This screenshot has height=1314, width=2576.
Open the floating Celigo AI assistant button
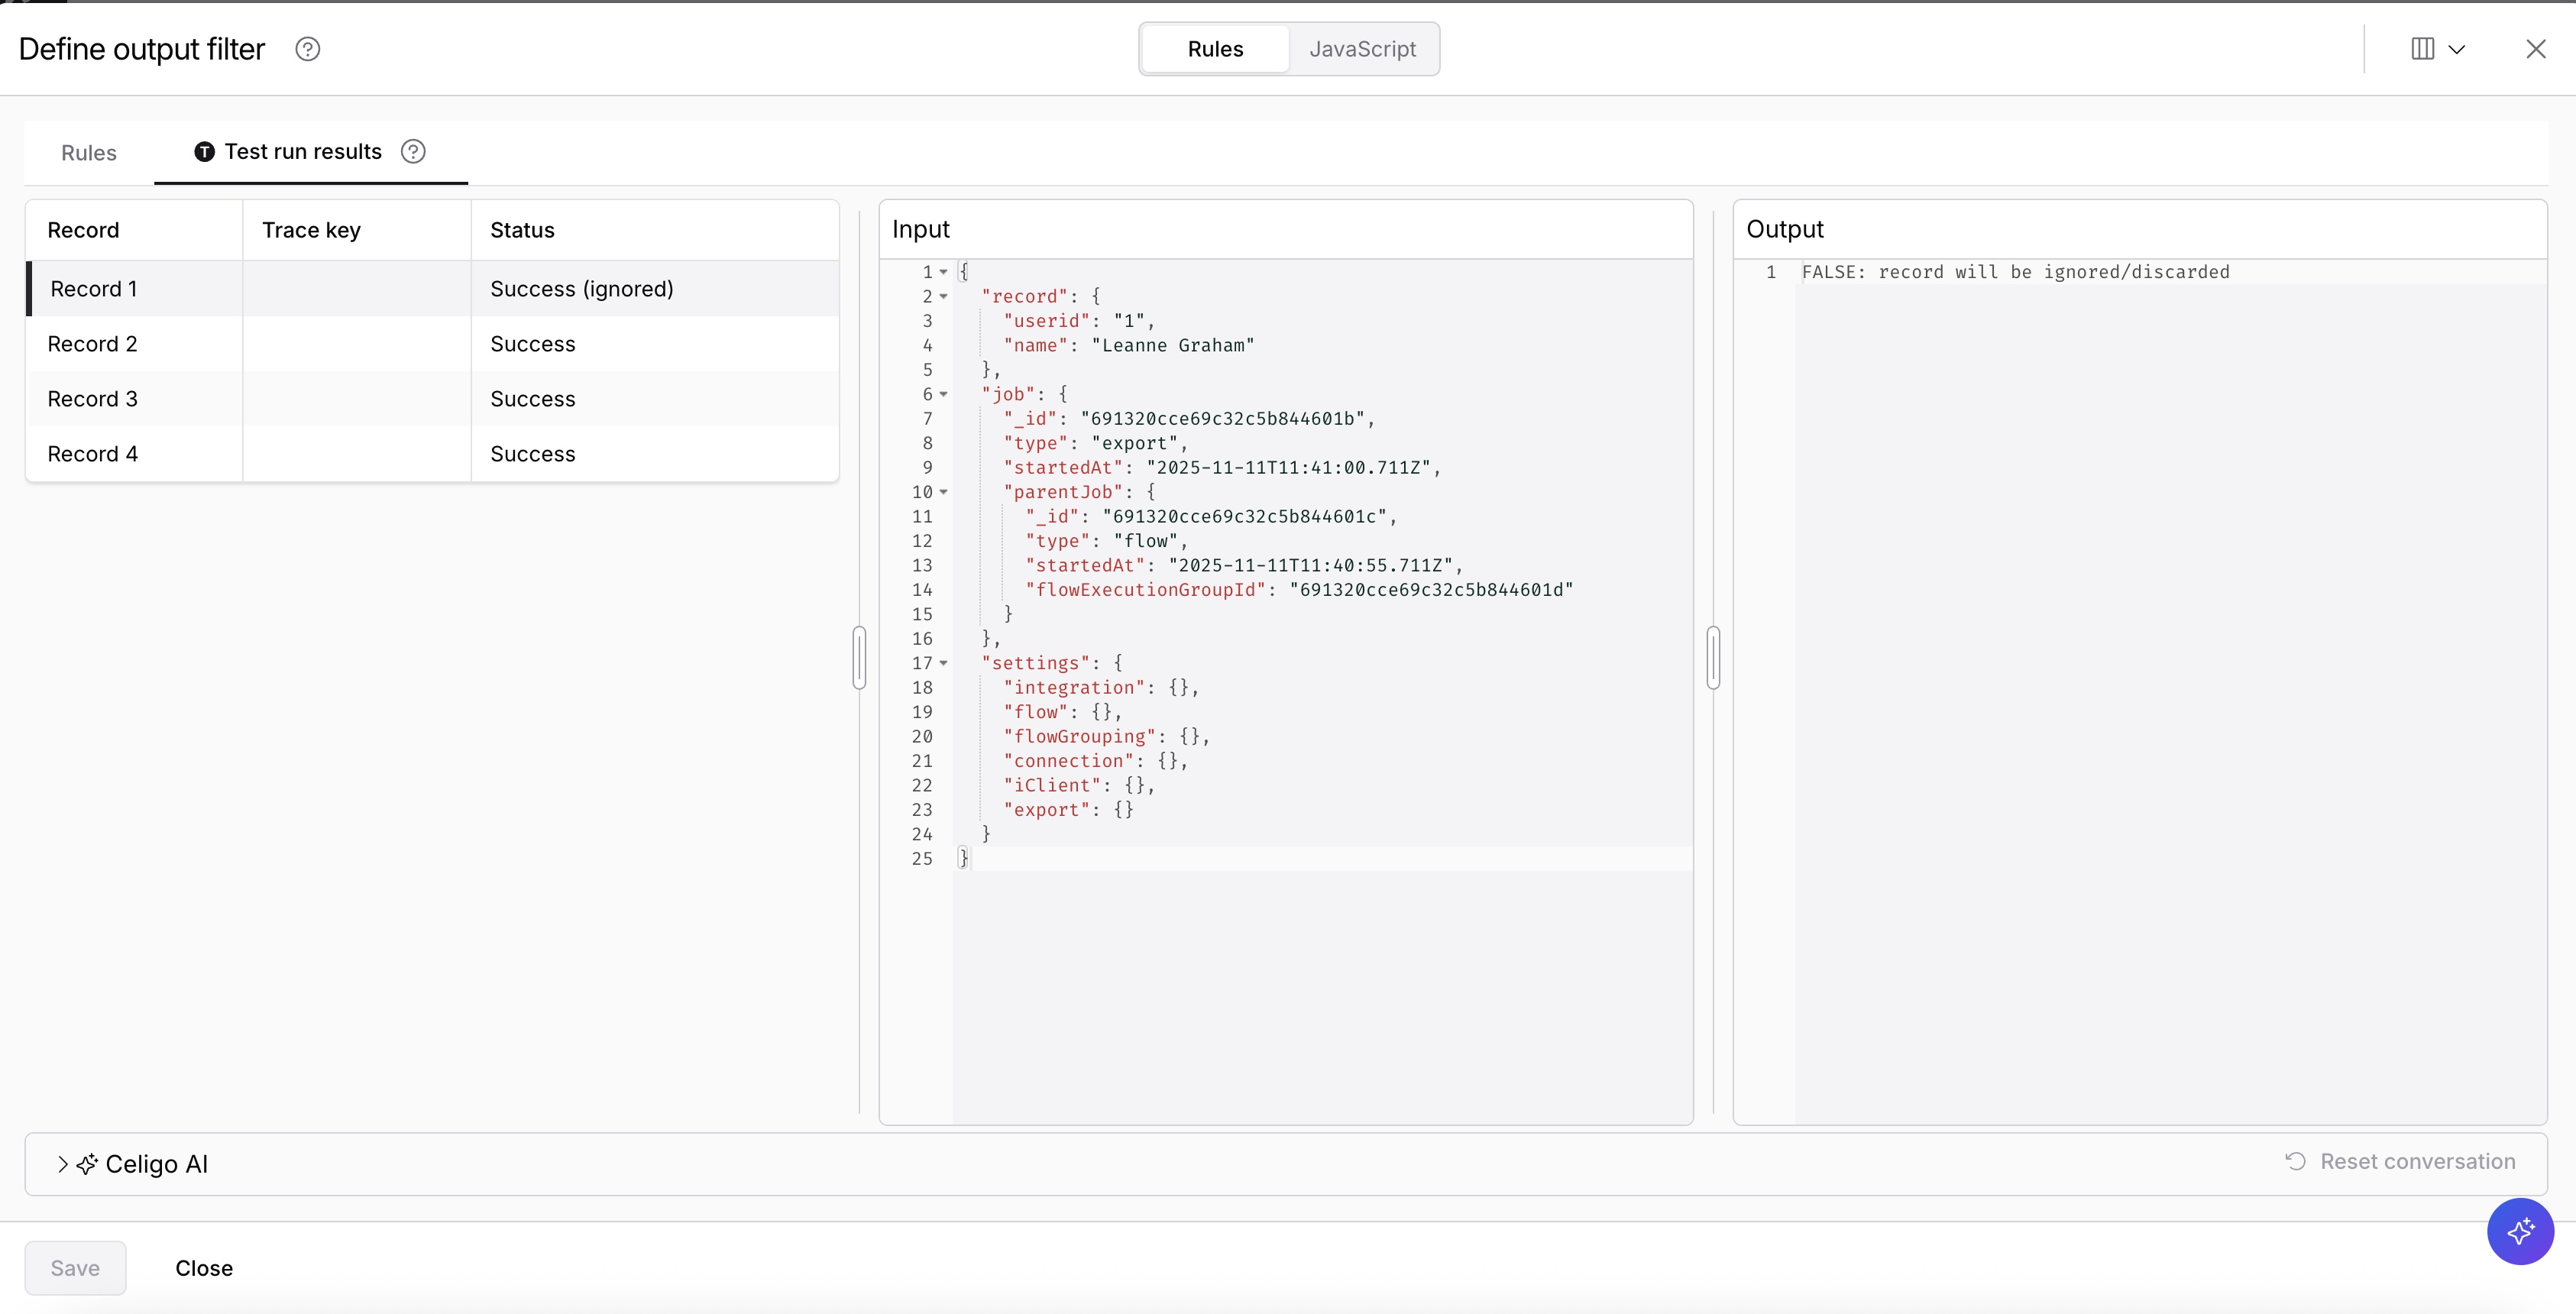[2520, 1231]
